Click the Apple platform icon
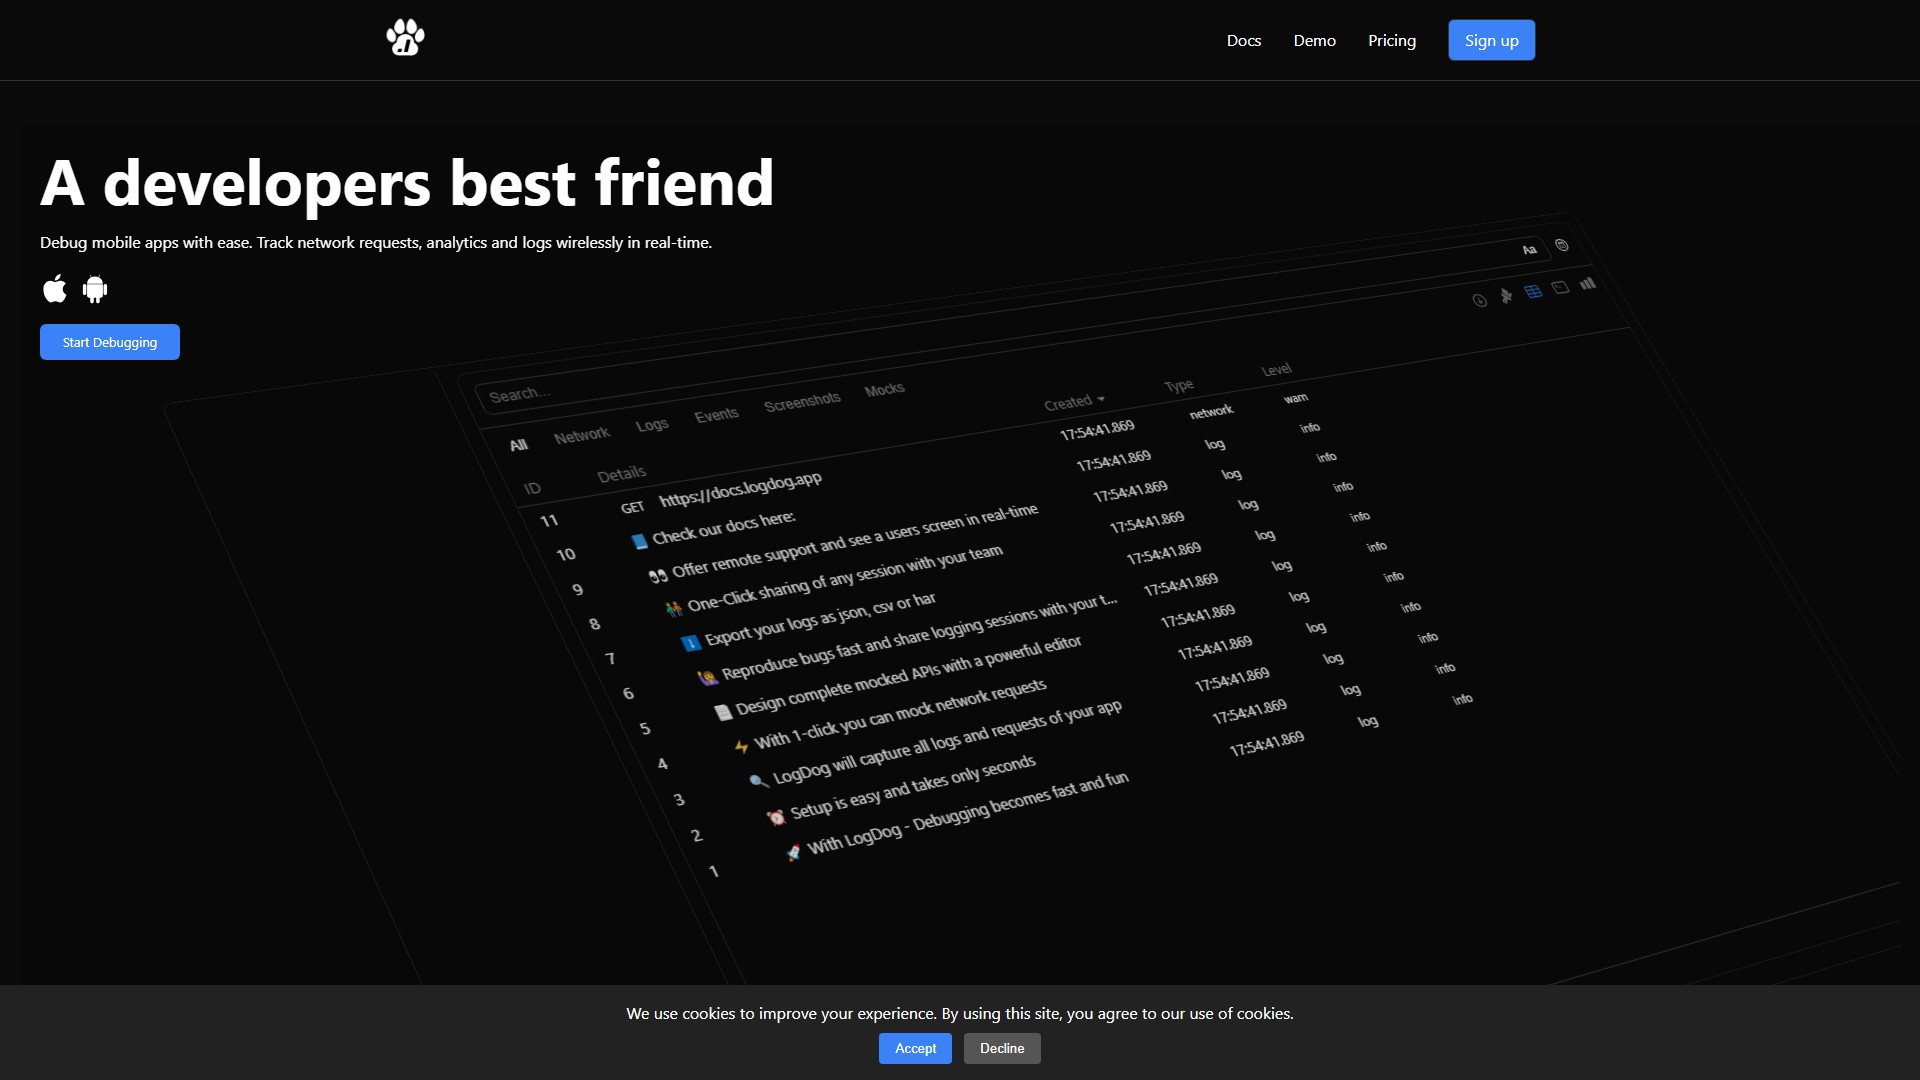 pos(55,289)
